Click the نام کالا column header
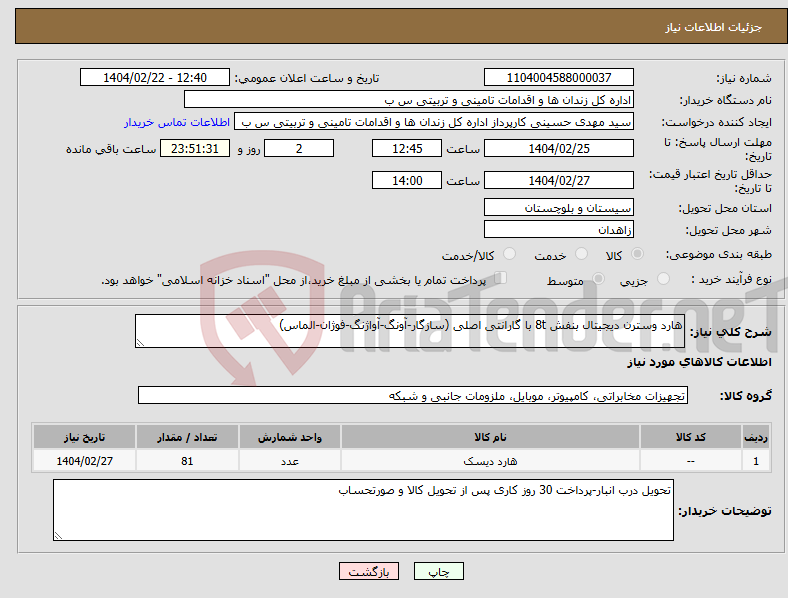Image resolution: width=788 pixels, height=598 pixels. (490, 437)
